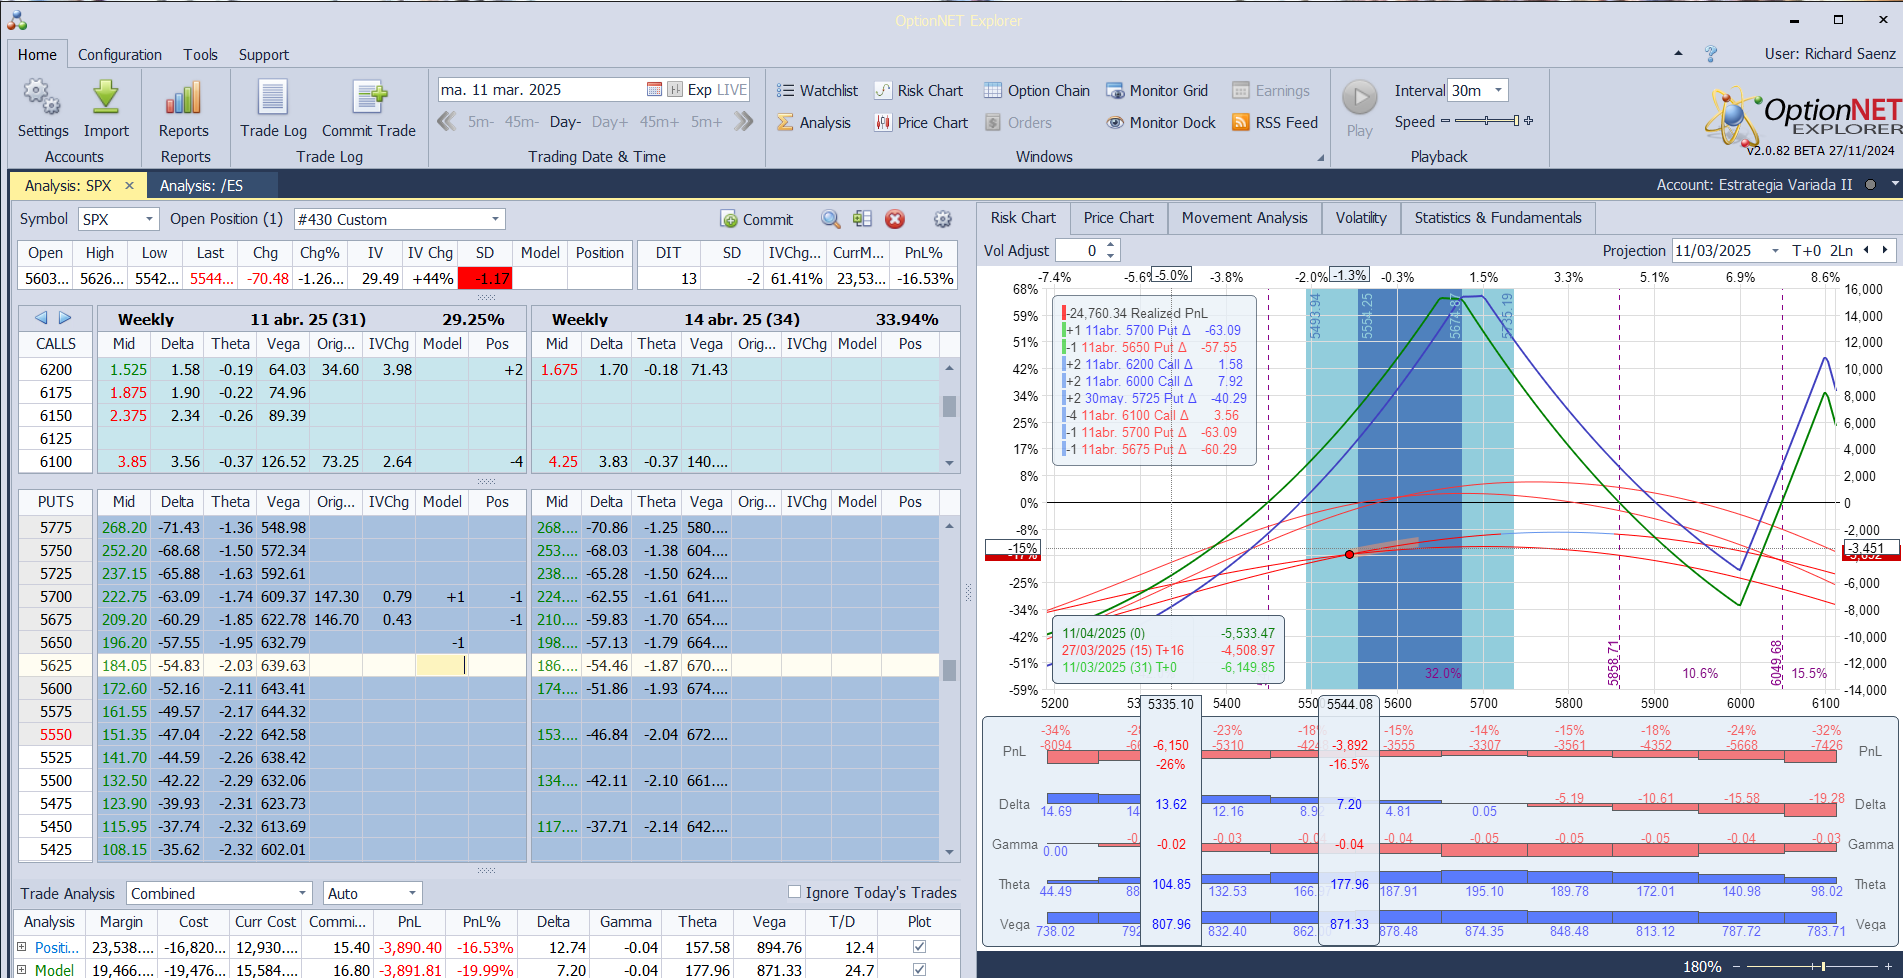Open the Statistics & Fundamentals tab

tap(1498, 218)
